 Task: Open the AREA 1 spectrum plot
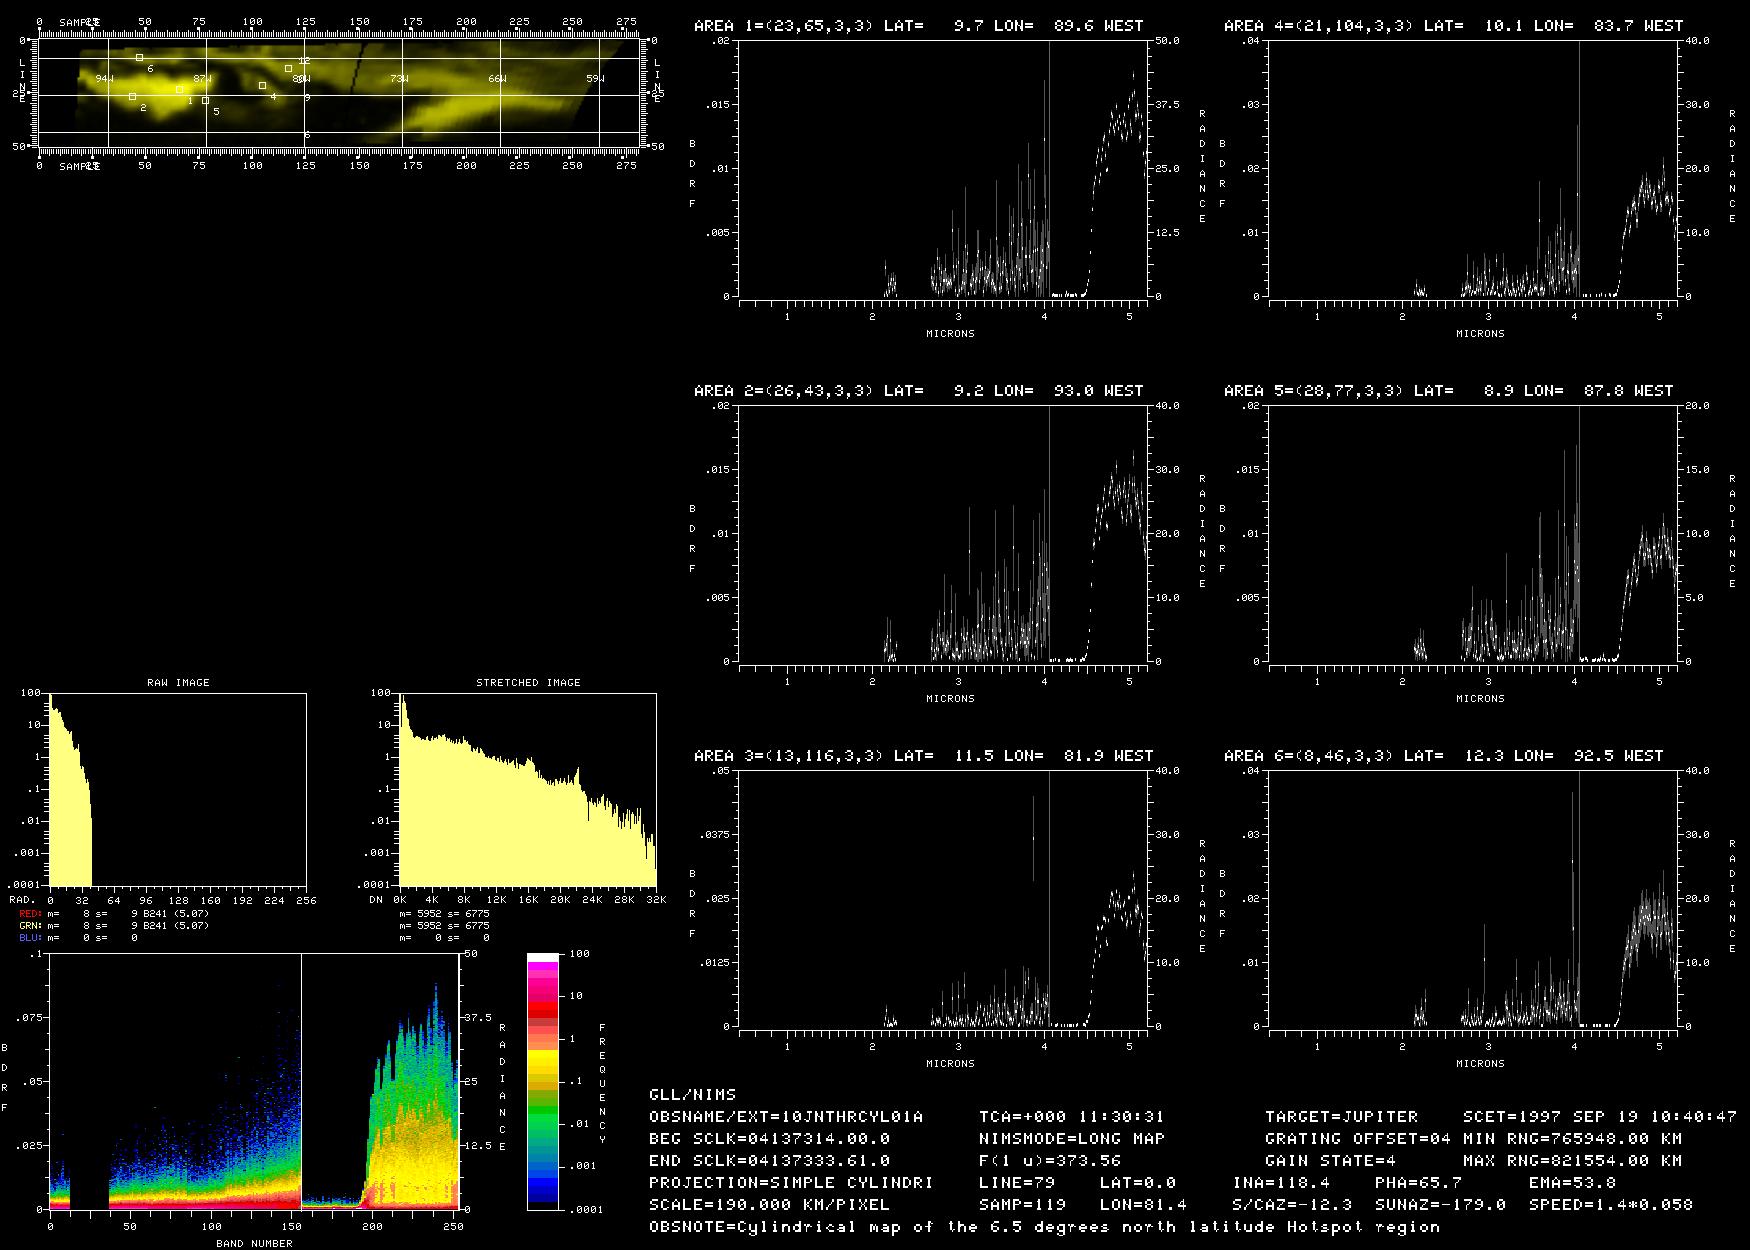(x=944, y=168)
